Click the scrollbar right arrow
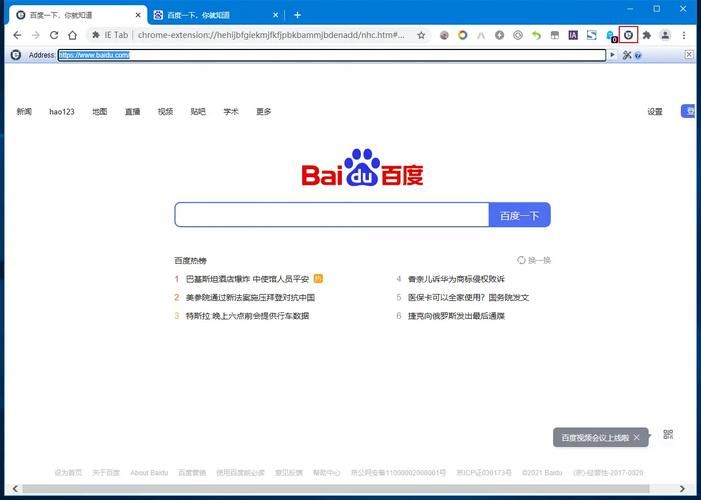Image resolution: width=701 pixels, height=500 pixels. pos(682,488)
